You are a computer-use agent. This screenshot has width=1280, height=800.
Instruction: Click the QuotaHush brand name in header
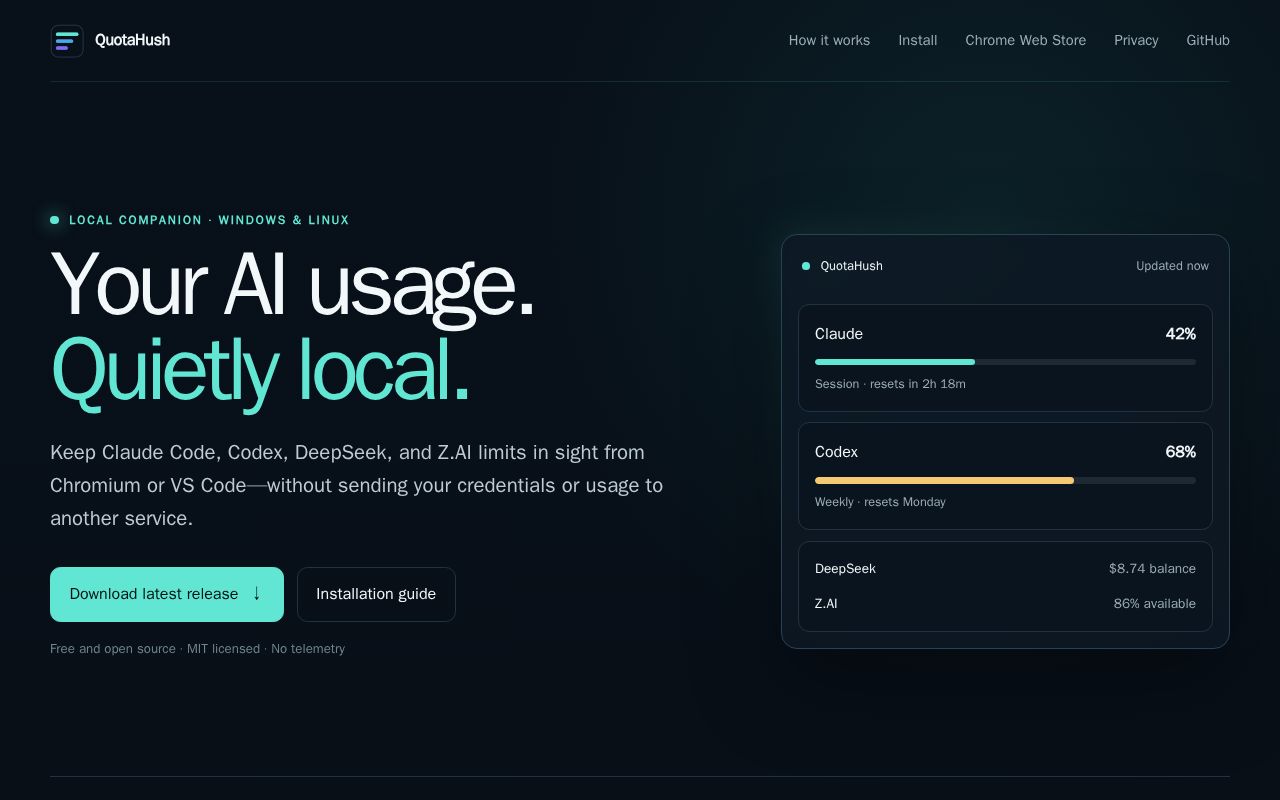click(132, 40)
